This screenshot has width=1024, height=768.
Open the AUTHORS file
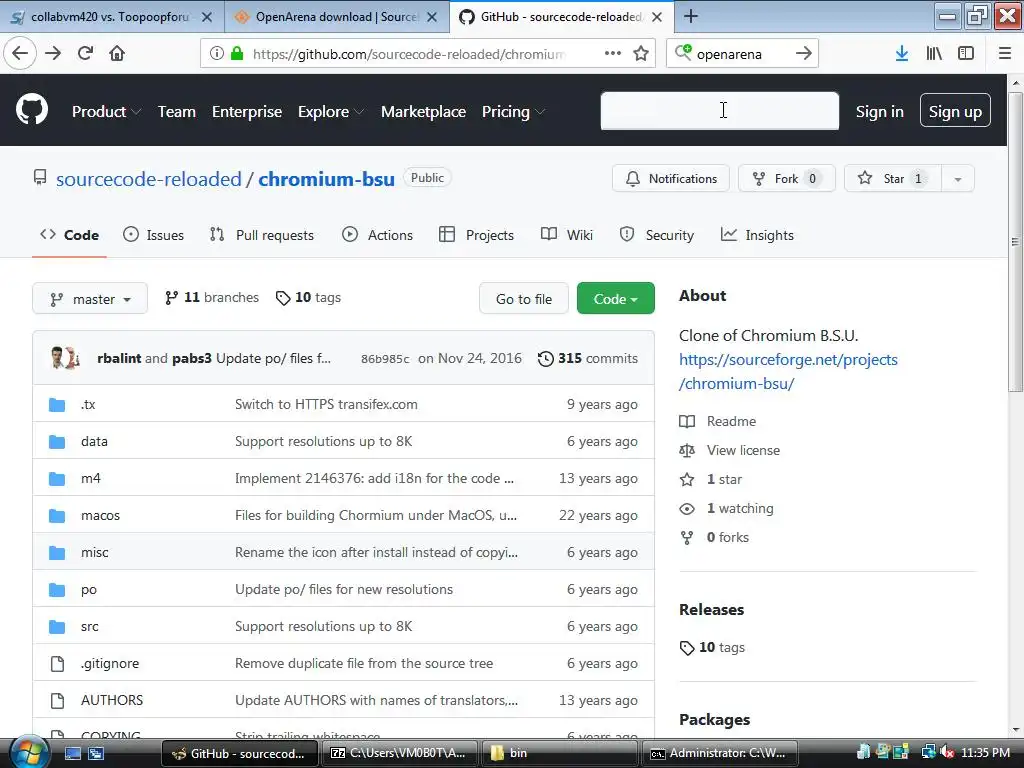[x=112, y=700]
